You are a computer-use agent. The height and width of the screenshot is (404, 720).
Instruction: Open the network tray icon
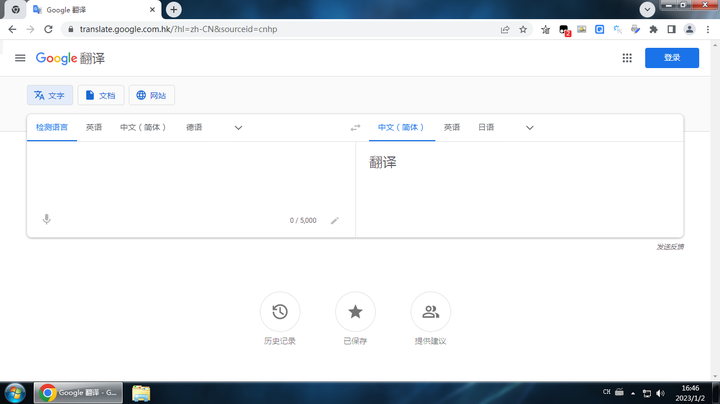point(647,393)
